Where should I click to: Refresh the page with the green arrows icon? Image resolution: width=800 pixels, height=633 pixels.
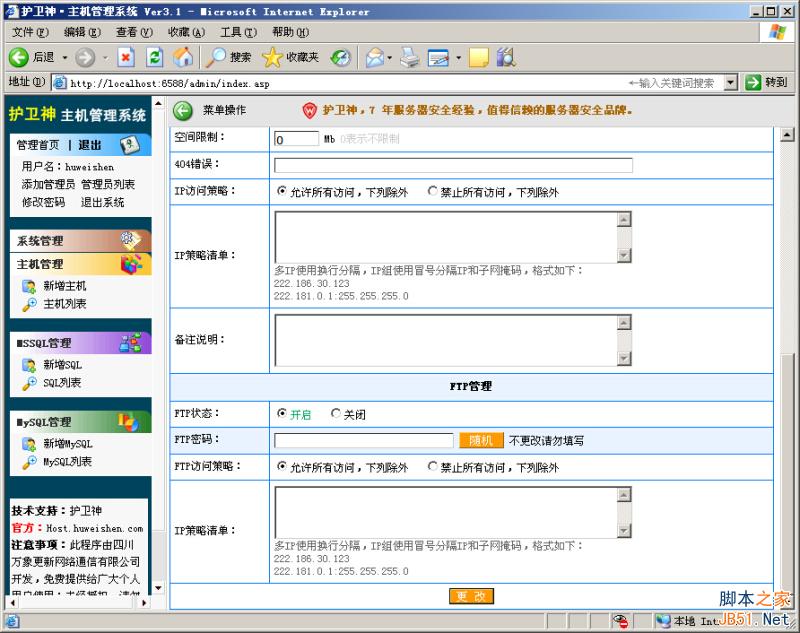(x=155, y=57)
